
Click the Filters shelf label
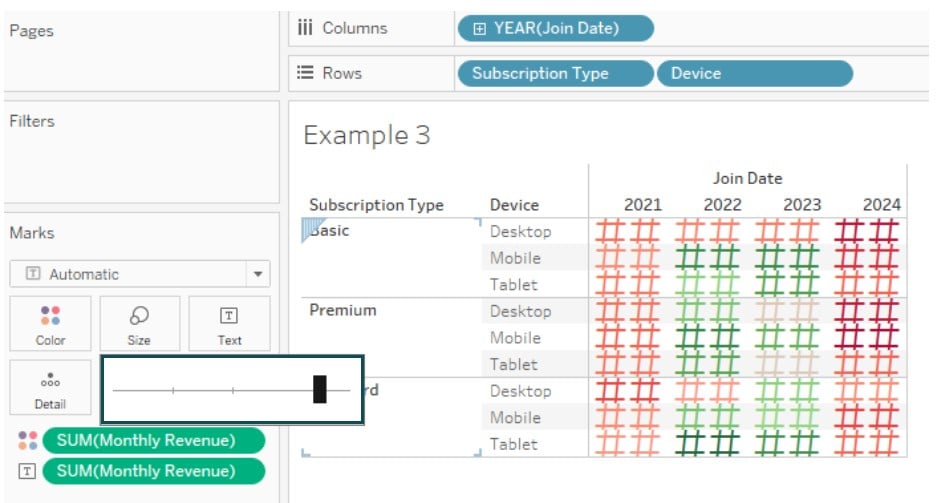coord(32,121)
